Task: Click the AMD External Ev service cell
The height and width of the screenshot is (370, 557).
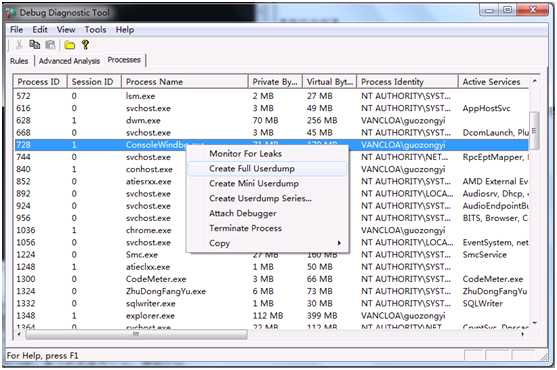Action: (495, 182)
